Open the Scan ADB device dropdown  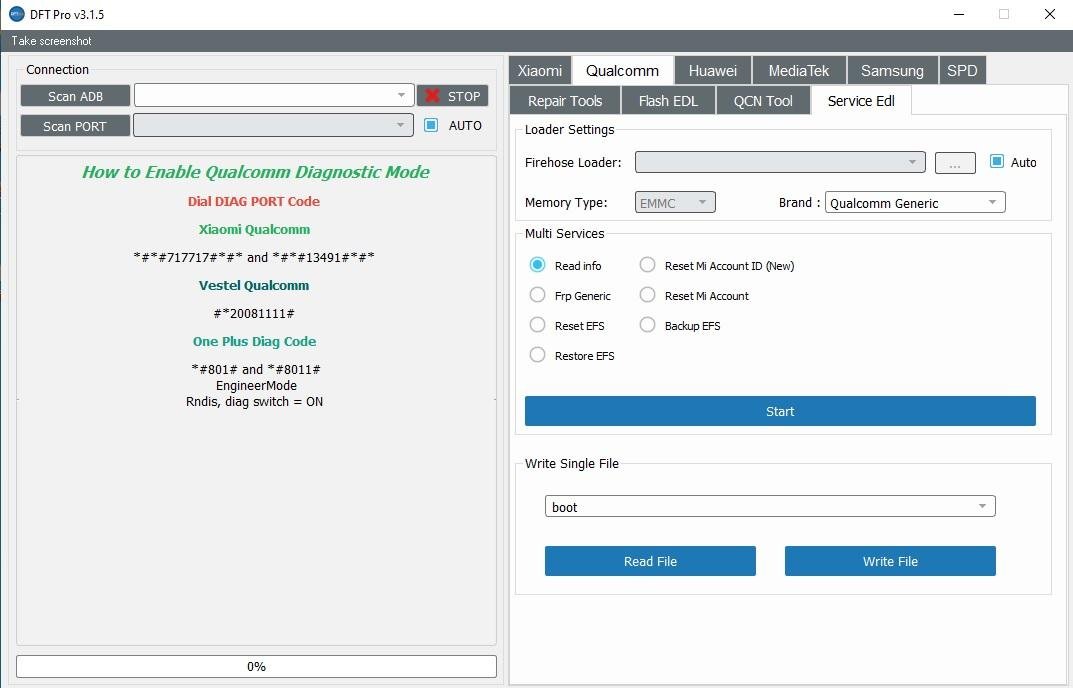click(x=273, y=95)
